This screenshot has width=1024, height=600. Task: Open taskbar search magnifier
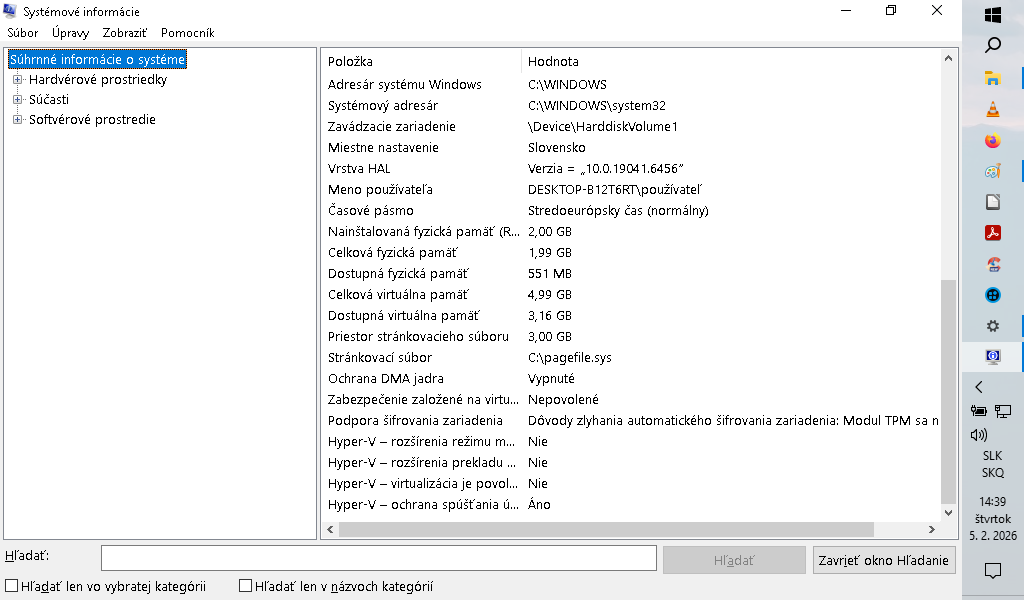tap(993, 45)
